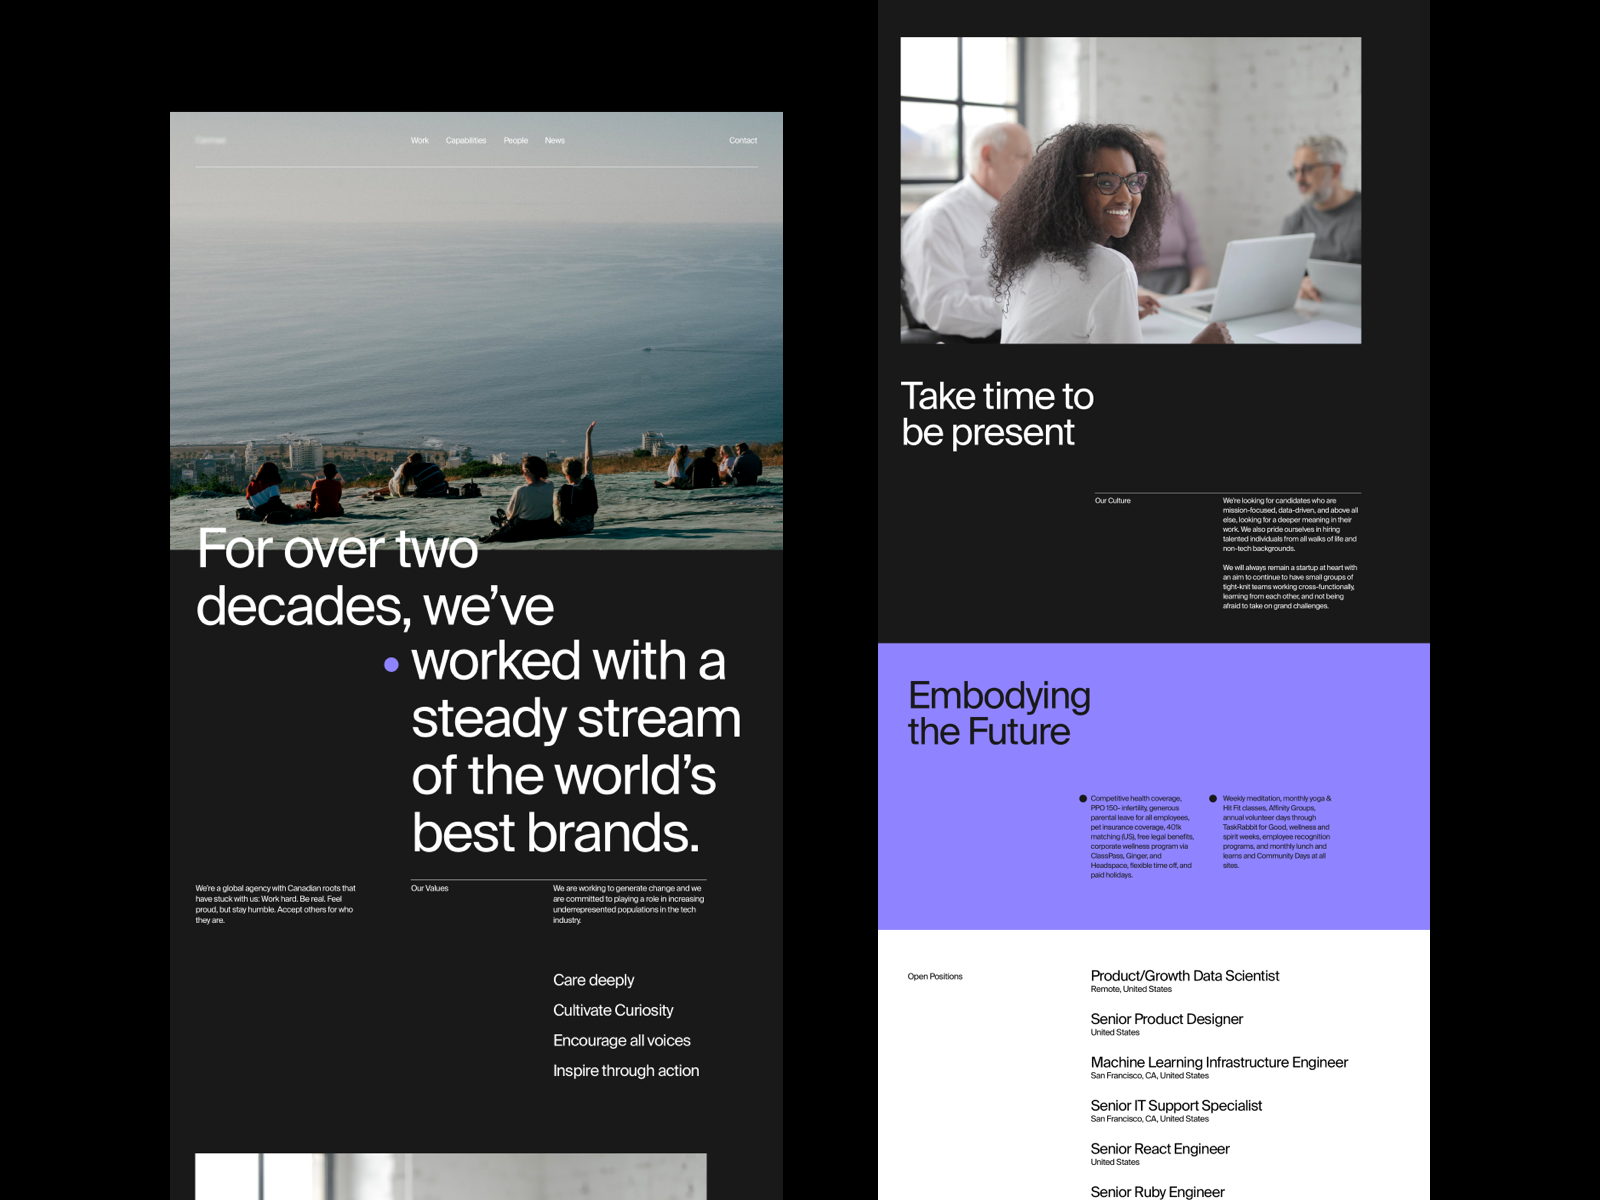
Task: Go to the People section via navbar
Action: (516, 140)
